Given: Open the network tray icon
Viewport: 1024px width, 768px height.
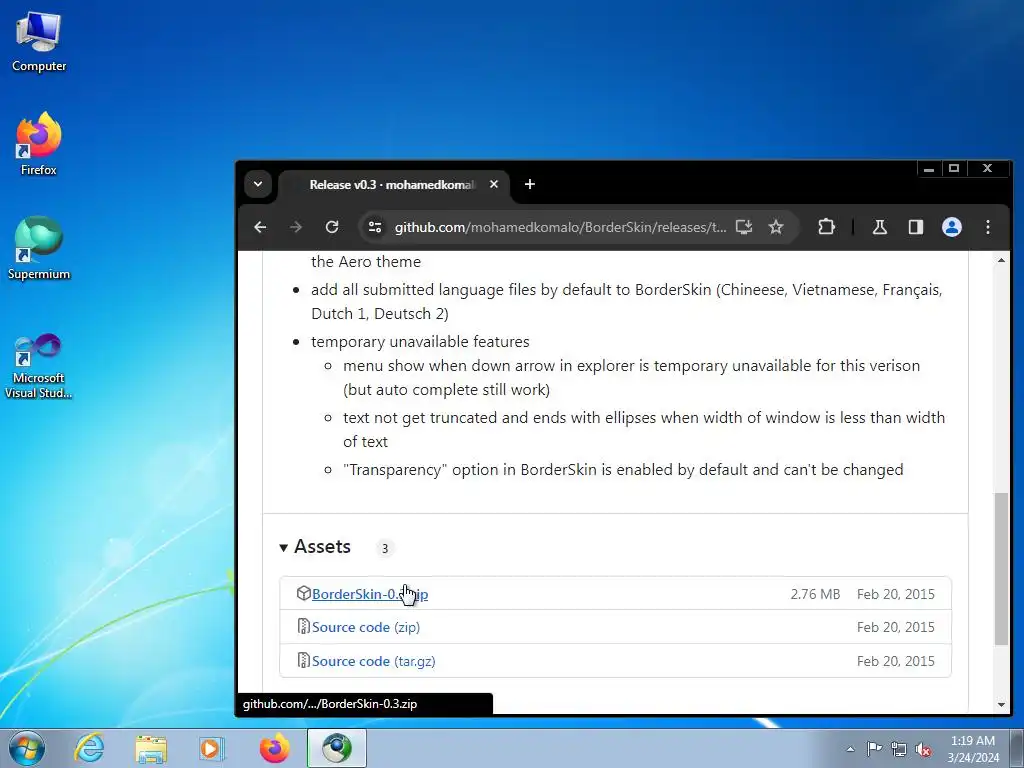Looking at the screenshot, I should tap(899, 749).
